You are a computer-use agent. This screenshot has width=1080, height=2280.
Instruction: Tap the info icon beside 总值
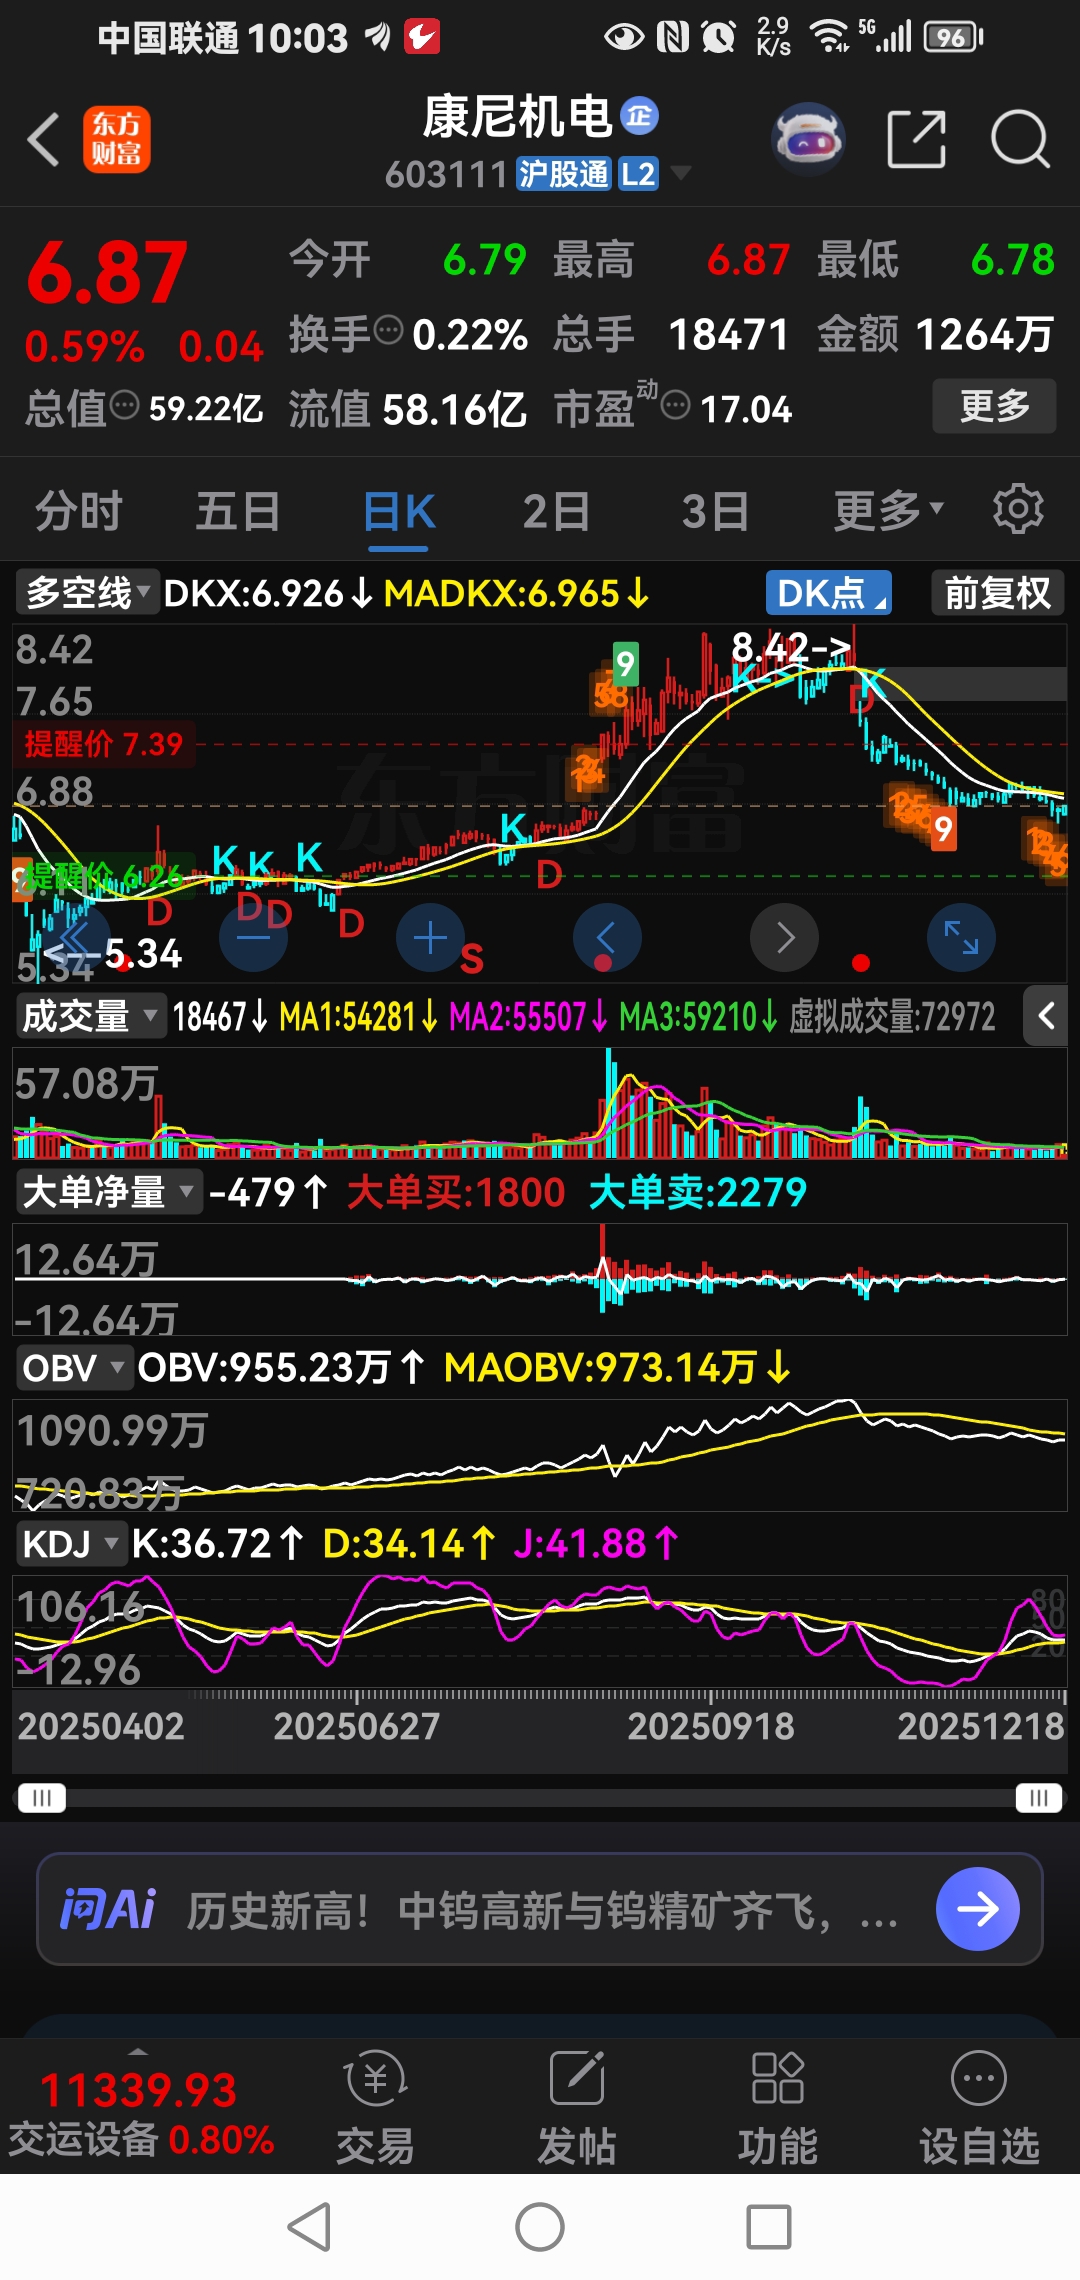point(124,405)
